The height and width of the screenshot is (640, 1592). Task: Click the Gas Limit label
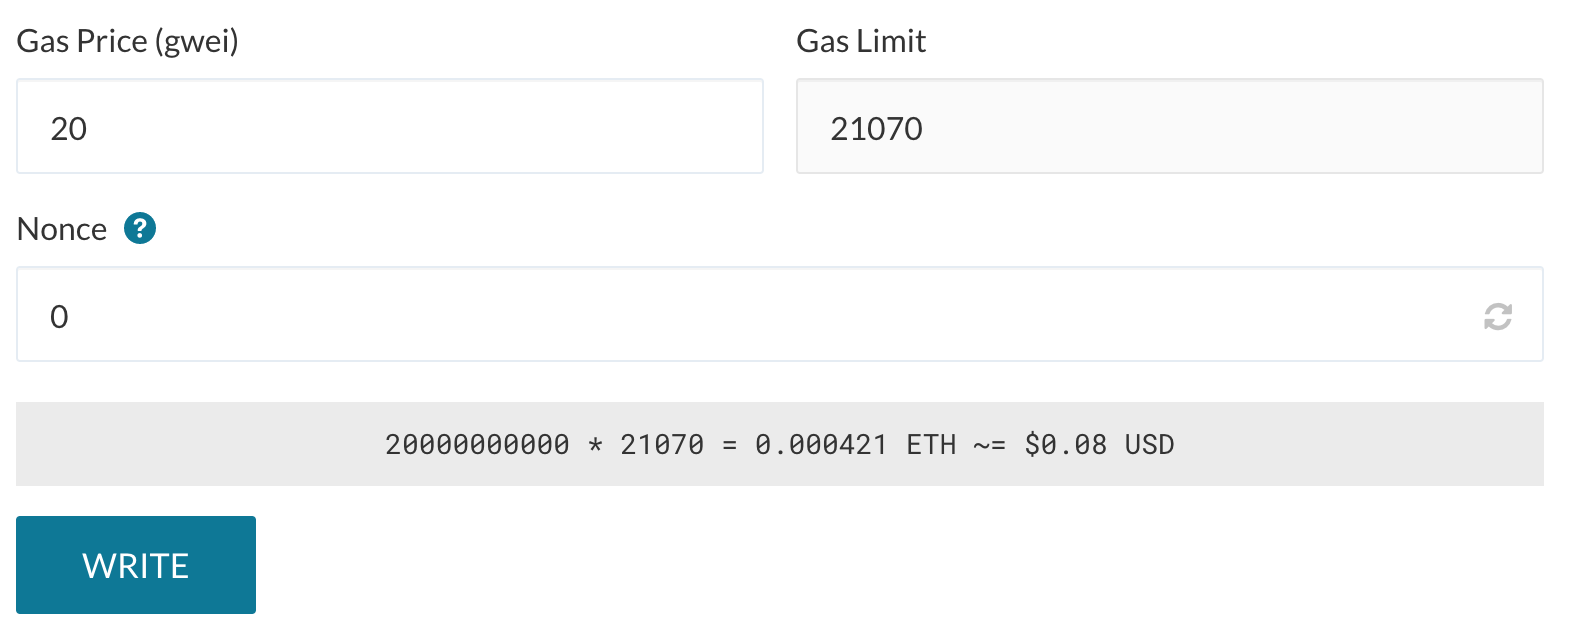click(x=861, y=41)
